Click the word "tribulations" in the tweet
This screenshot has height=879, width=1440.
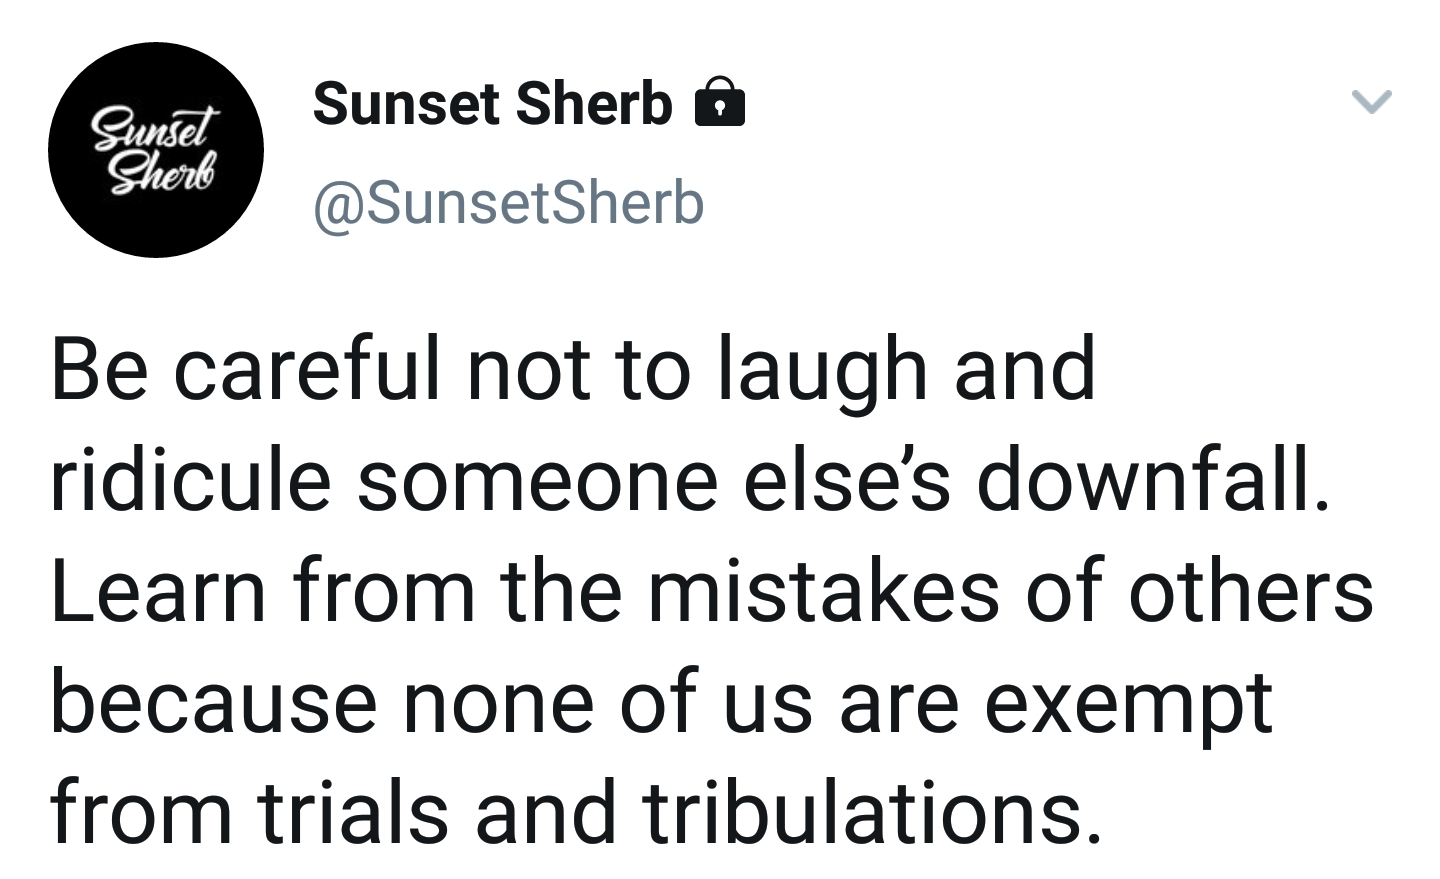[x=863, y=812]
